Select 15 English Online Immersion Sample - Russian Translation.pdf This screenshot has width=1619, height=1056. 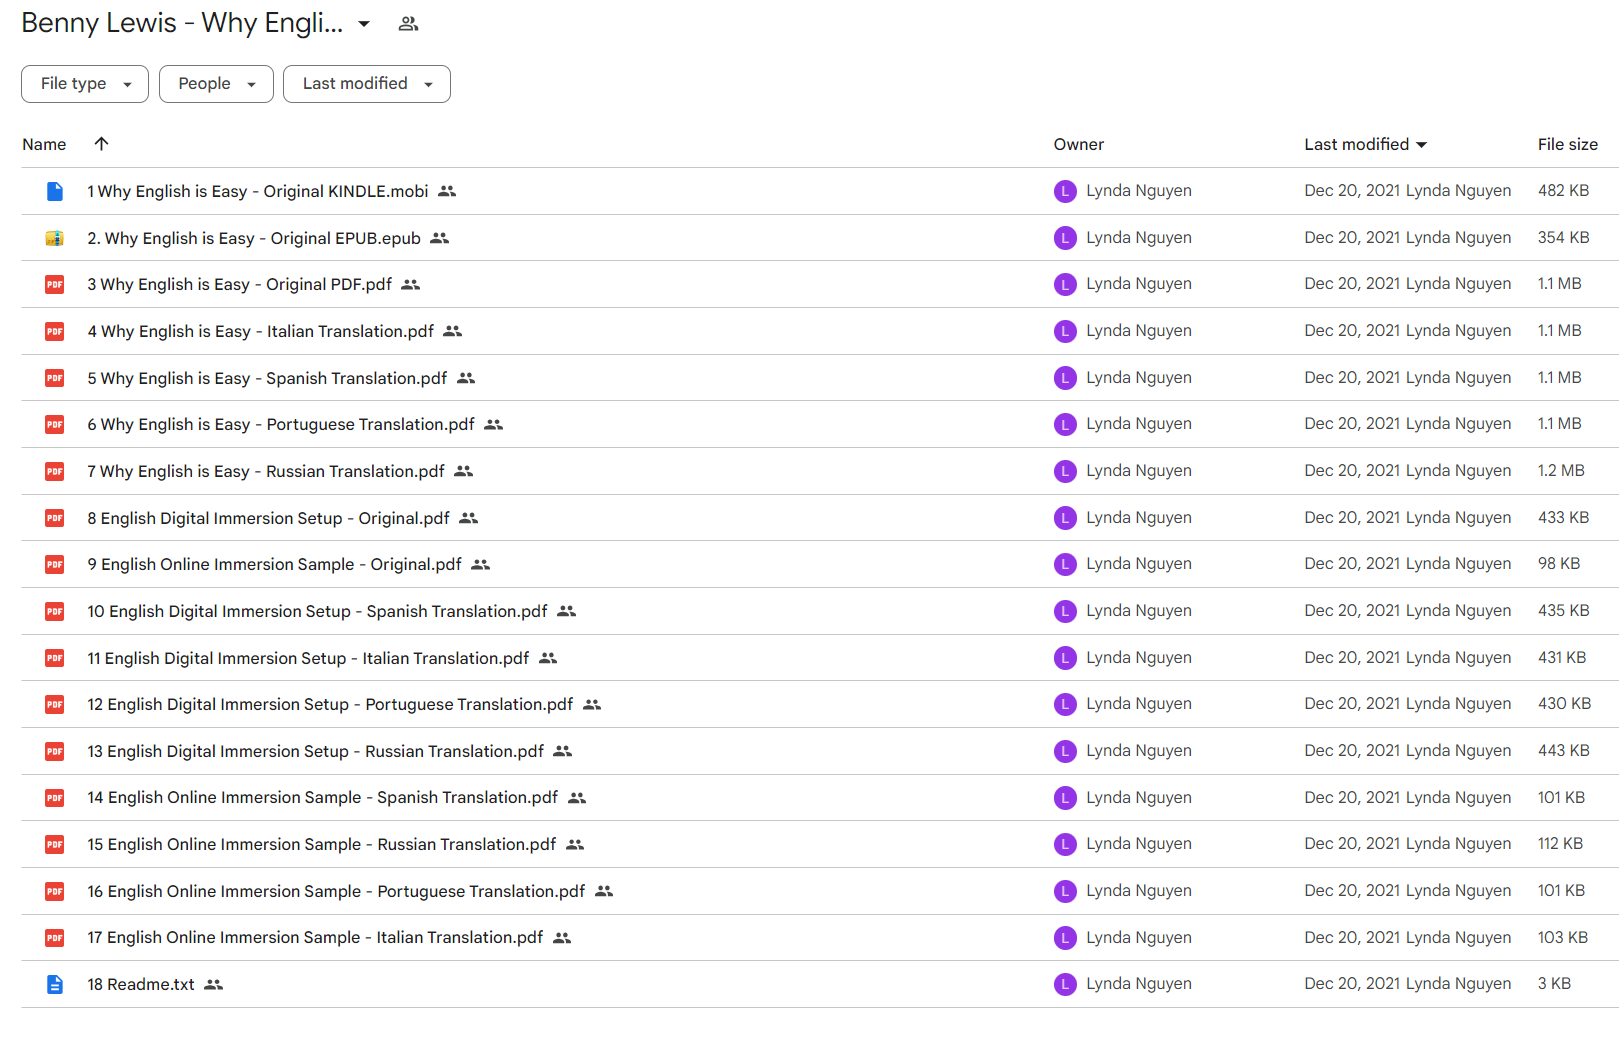(x=322, y=845)
